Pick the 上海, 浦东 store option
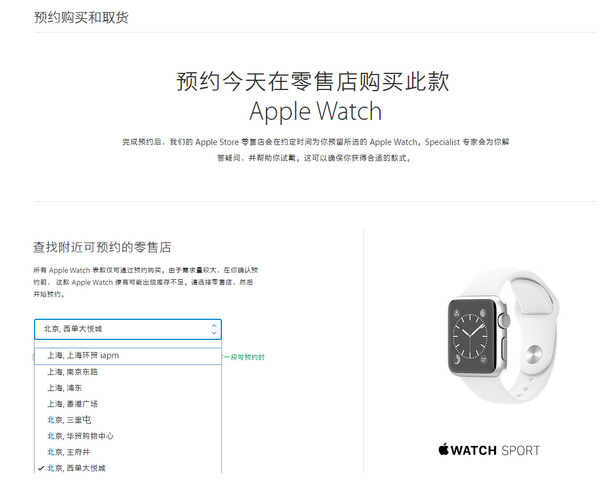 click(x=128, y=388)
